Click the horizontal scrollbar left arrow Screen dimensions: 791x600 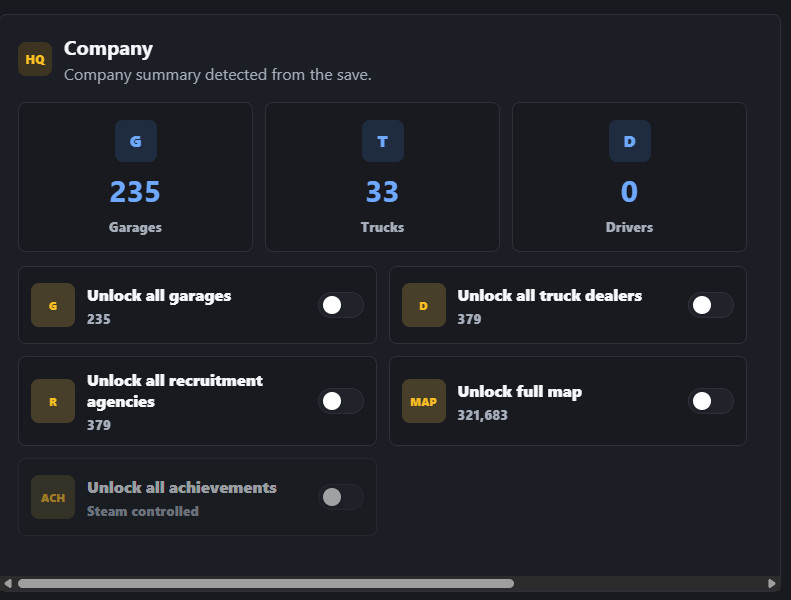(x=8, y=583)
